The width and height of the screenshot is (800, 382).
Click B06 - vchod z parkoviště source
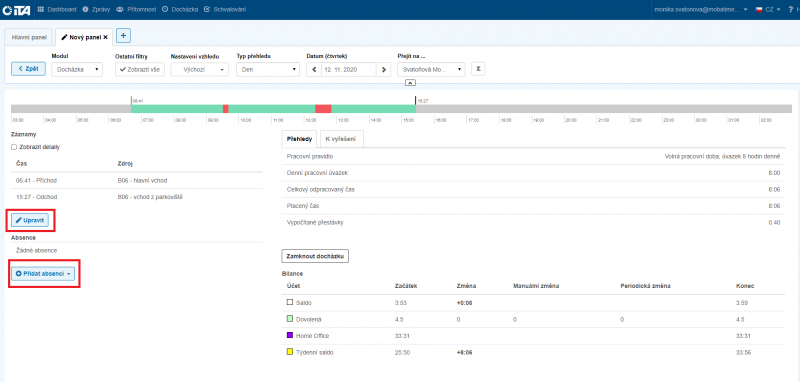click(x=150, y=197)
